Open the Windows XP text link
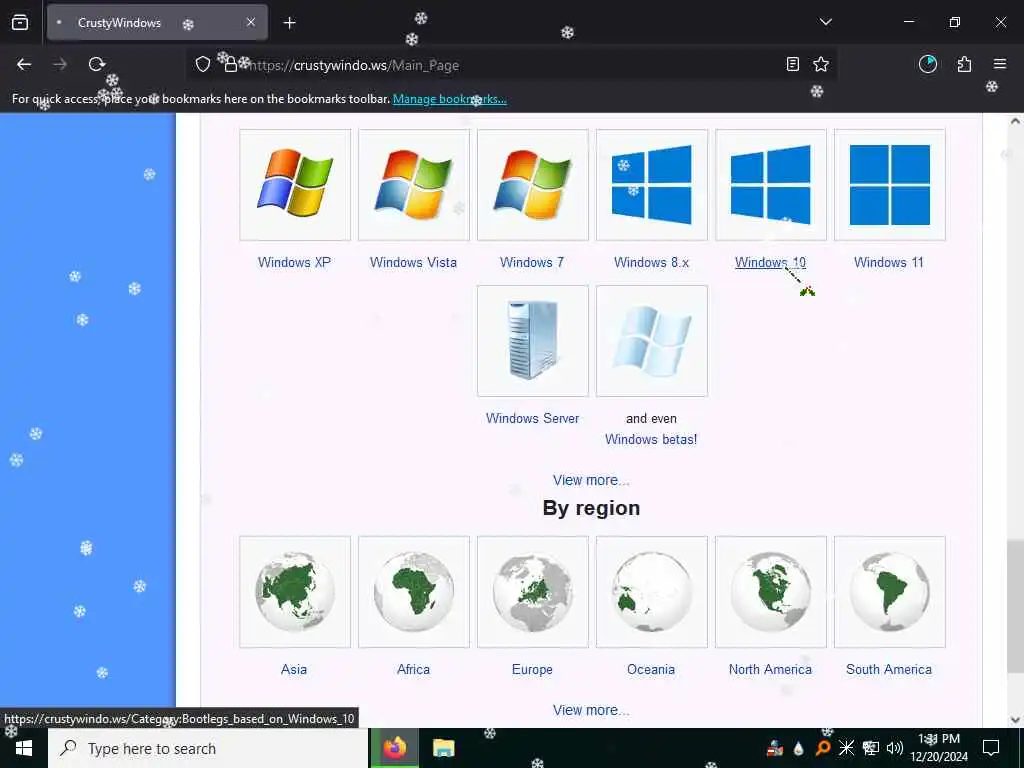 (295, 263)
